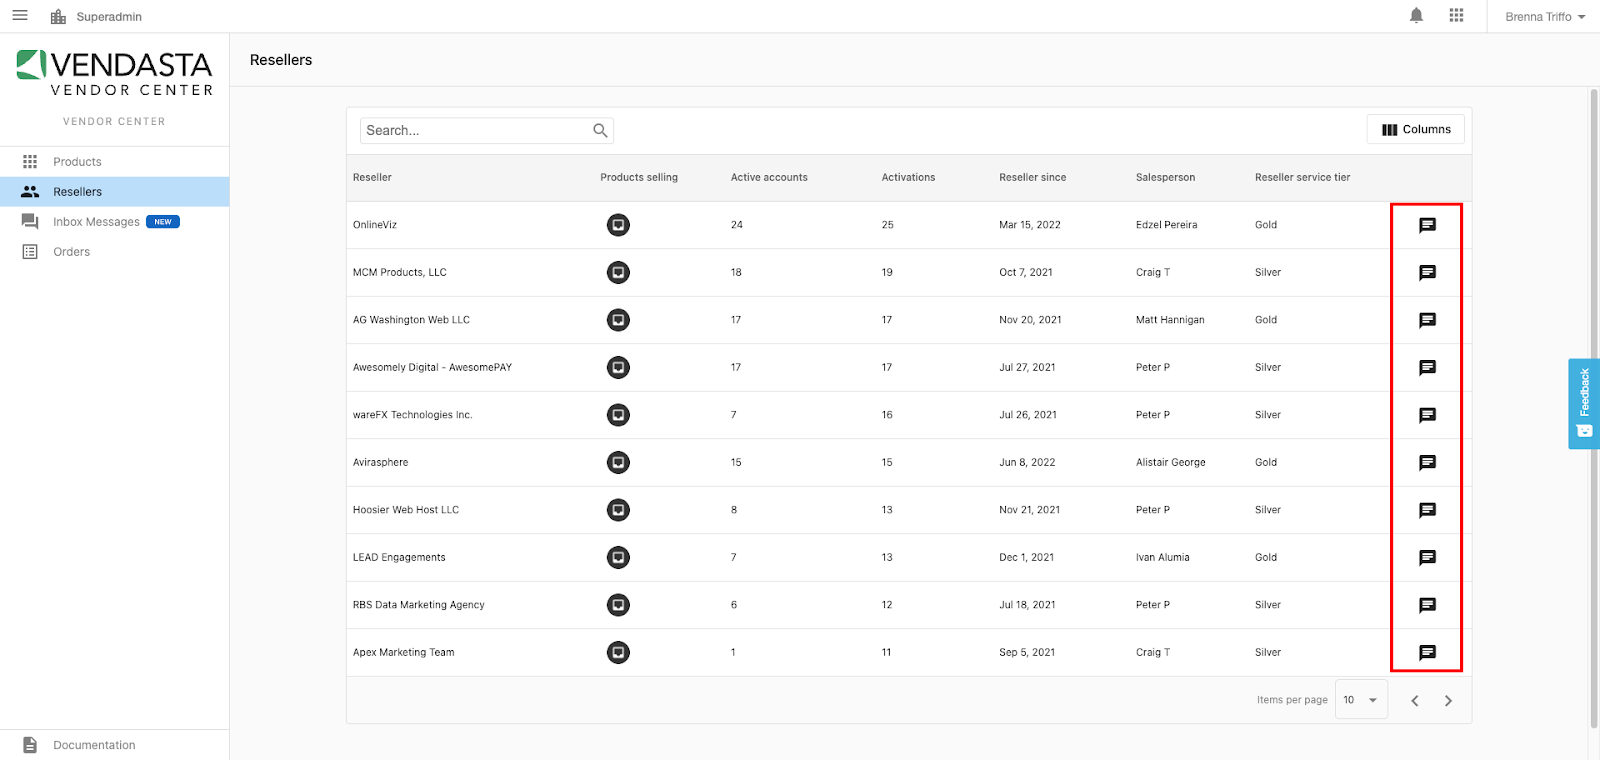The width and height of the screenshot is (1600, 760).
Task: Open message icon for RBS Data Marketing Agency
Action: click(x=1427, y=605)
